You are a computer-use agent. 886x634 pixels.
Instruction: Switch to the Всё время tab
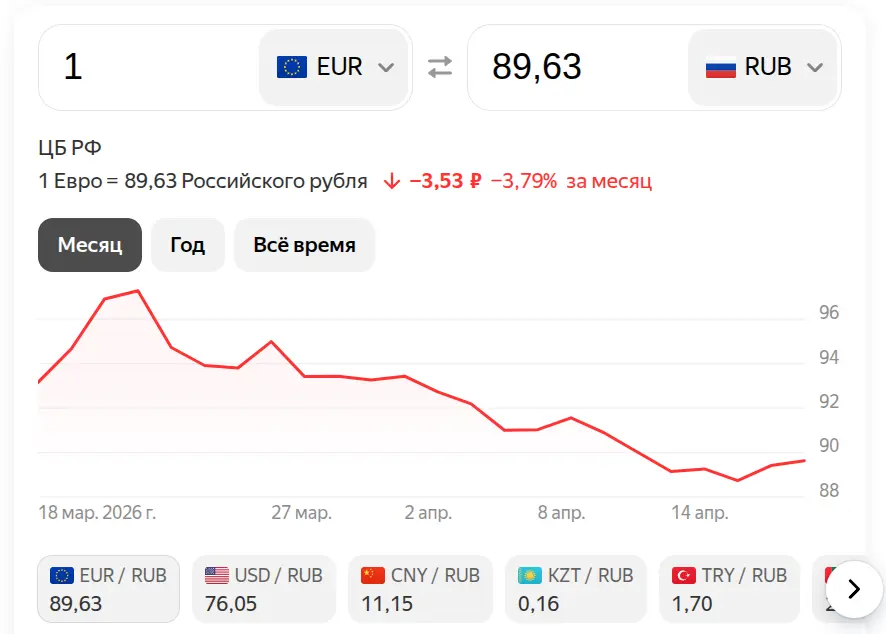304,244
